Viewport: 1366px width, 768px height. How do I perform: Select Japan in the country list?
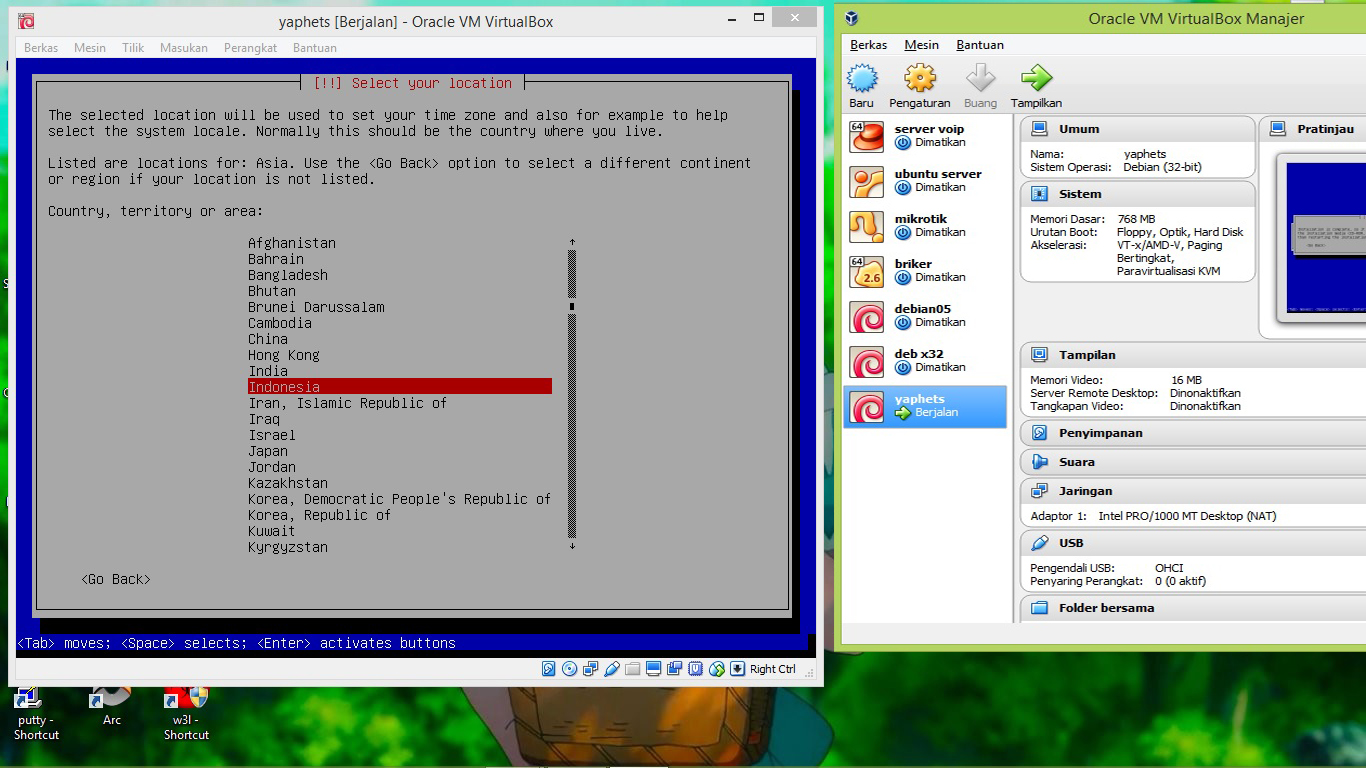point(268,451)
